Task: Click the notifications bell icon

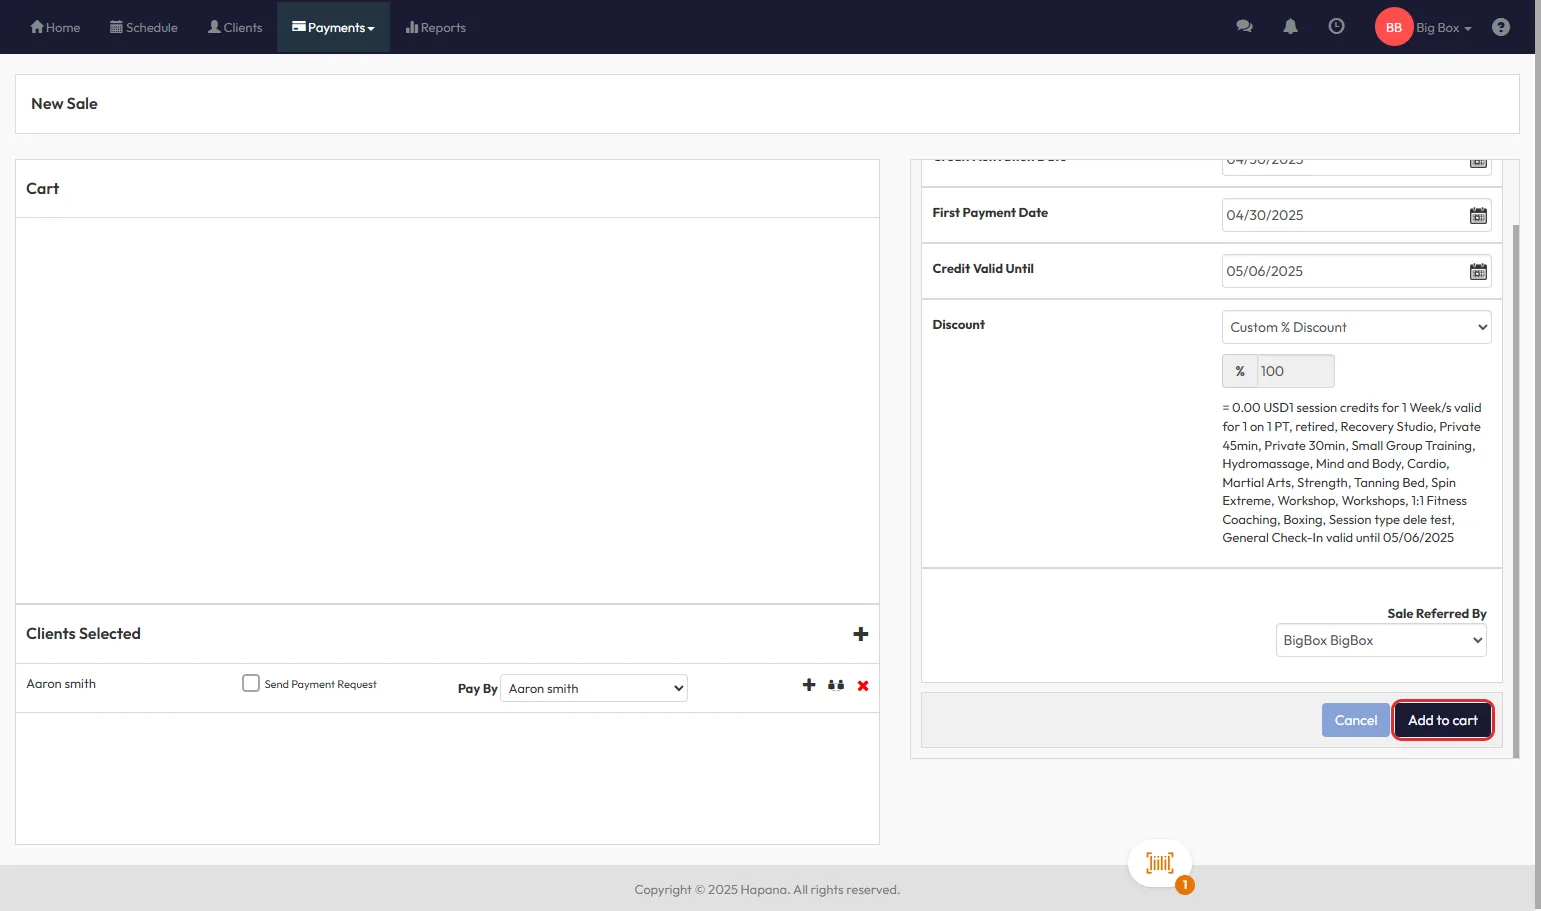Action: pyautogui.click(x=1290, y=27)
